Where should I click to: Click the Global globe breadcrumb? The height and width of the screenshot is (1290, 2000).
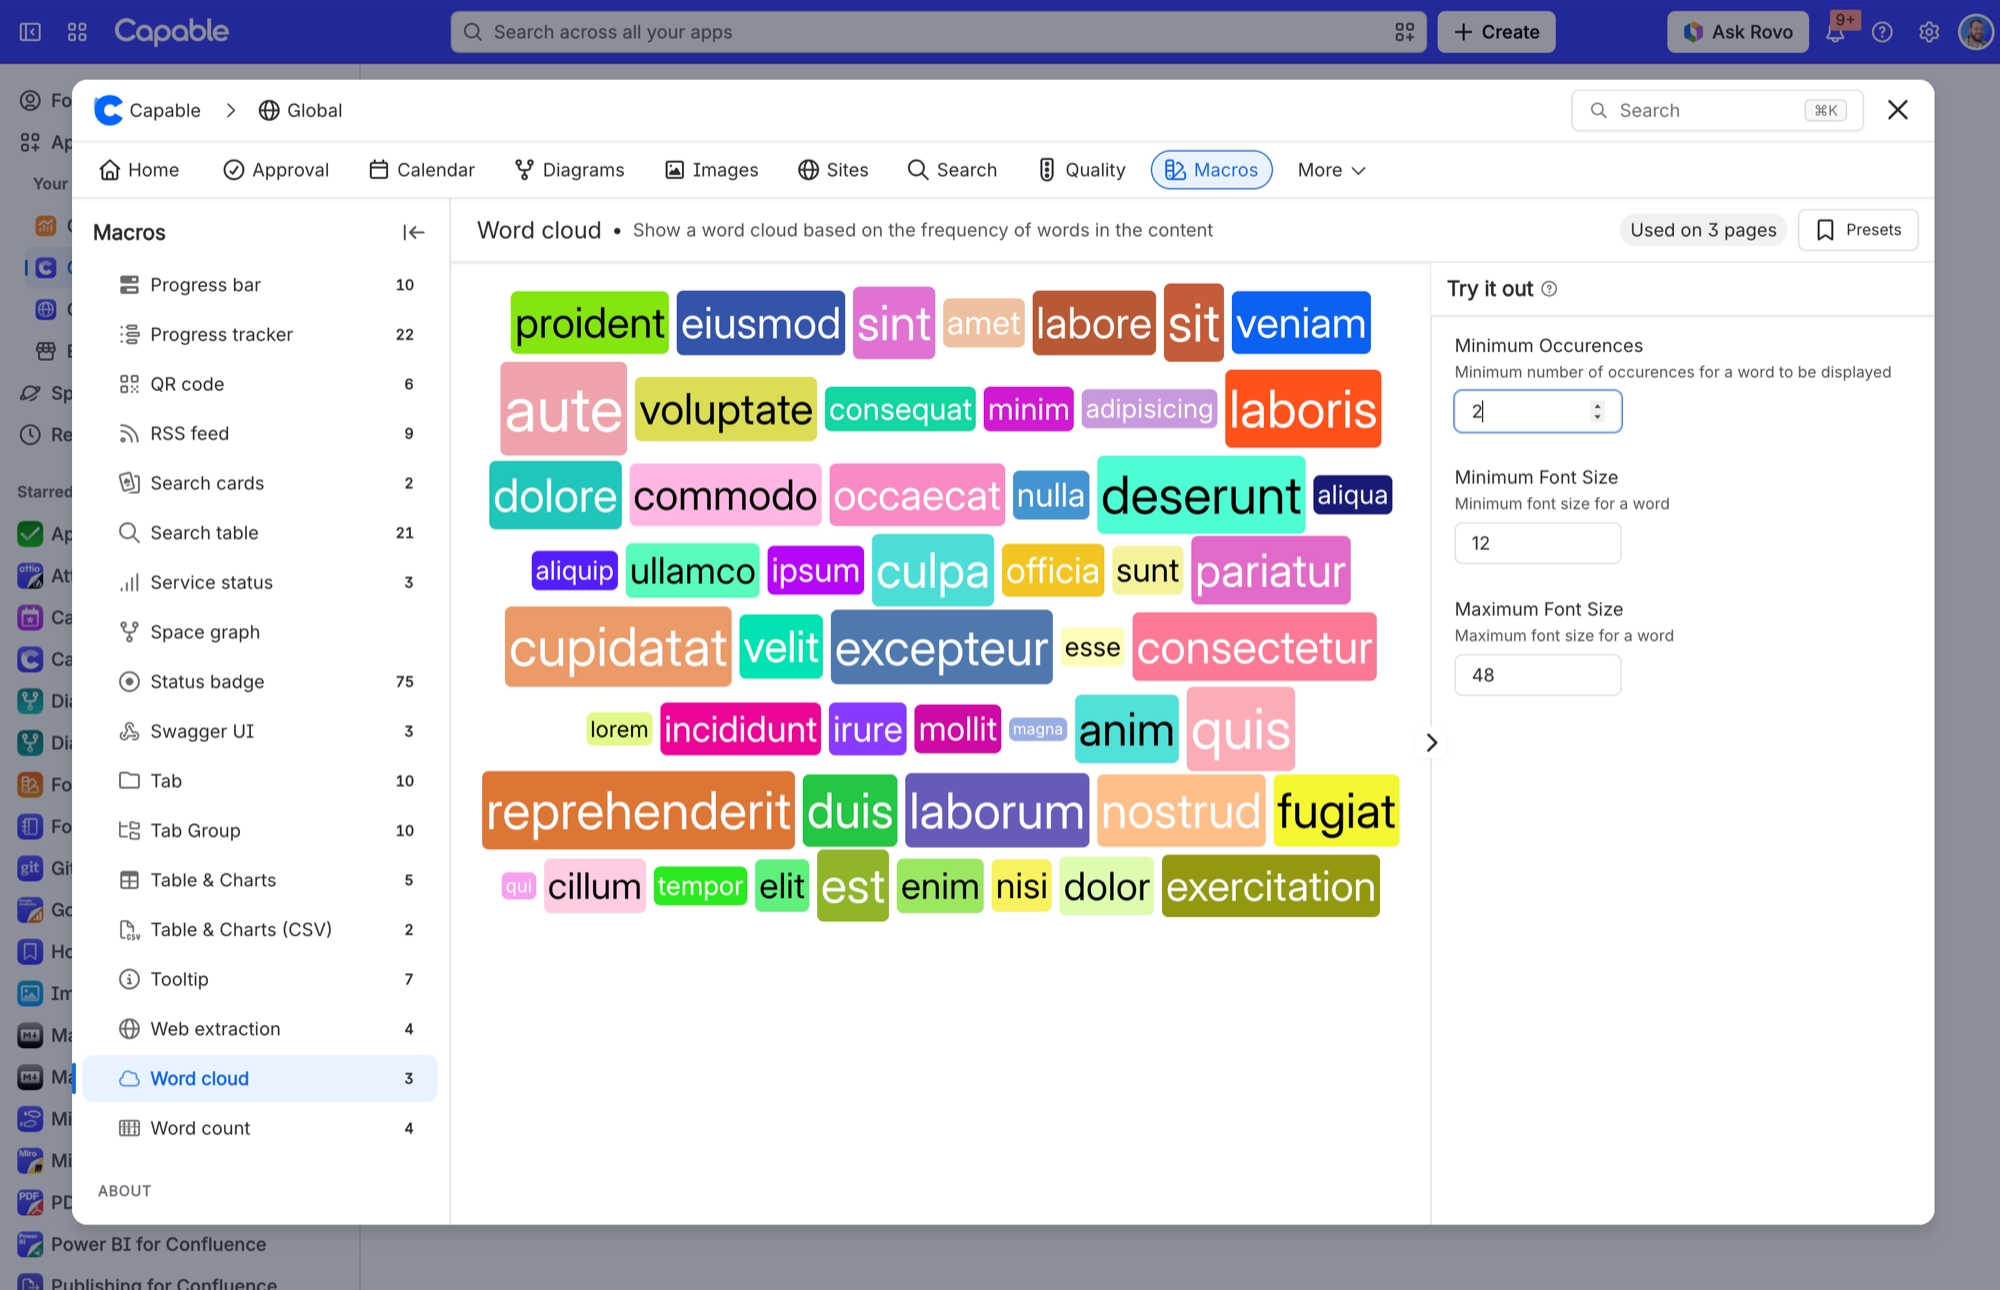tap(300, 110)
